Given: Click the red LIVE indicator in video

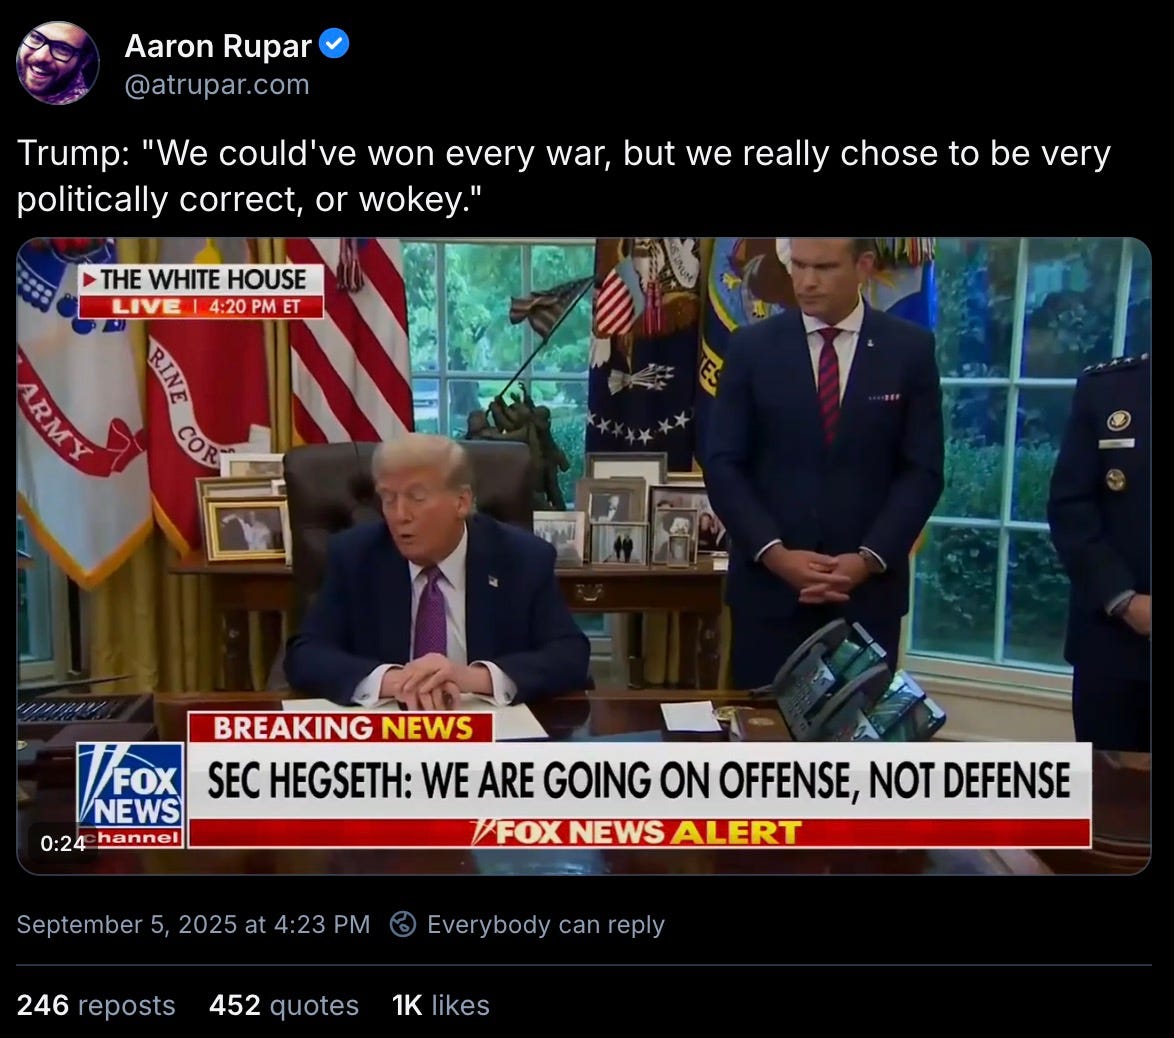Looking at the screenshot, I should pos(145,306).
